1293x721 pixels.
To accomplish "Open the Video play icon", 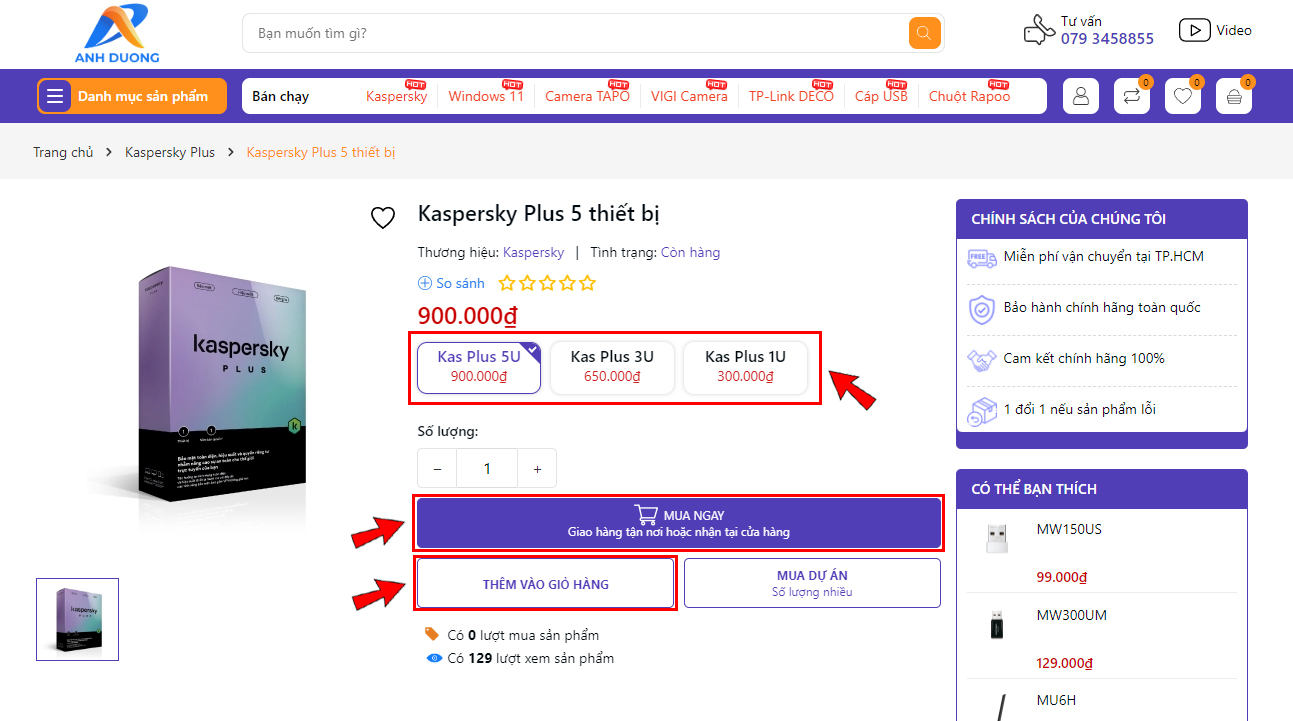I will 1195,30.
